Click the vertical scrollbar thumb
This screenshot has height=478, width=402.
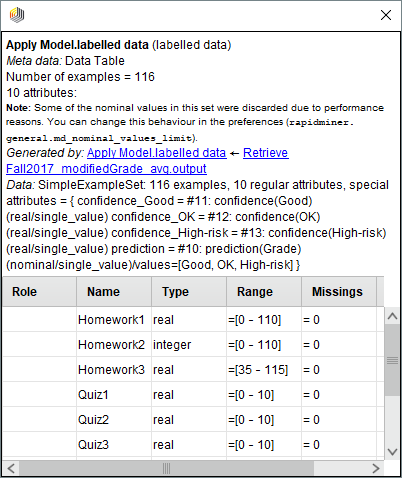(x=392, y=360)
